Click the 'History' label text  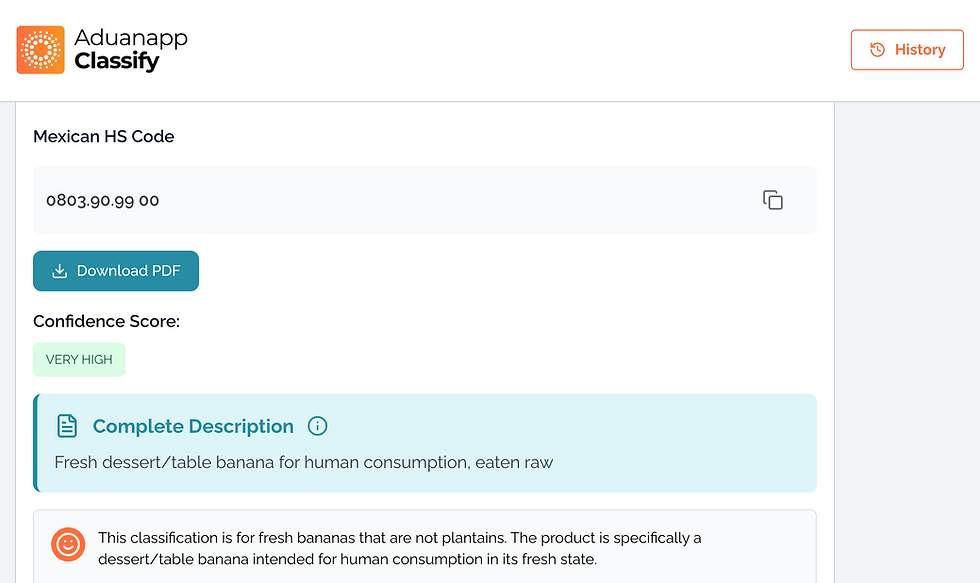(920, 50)
